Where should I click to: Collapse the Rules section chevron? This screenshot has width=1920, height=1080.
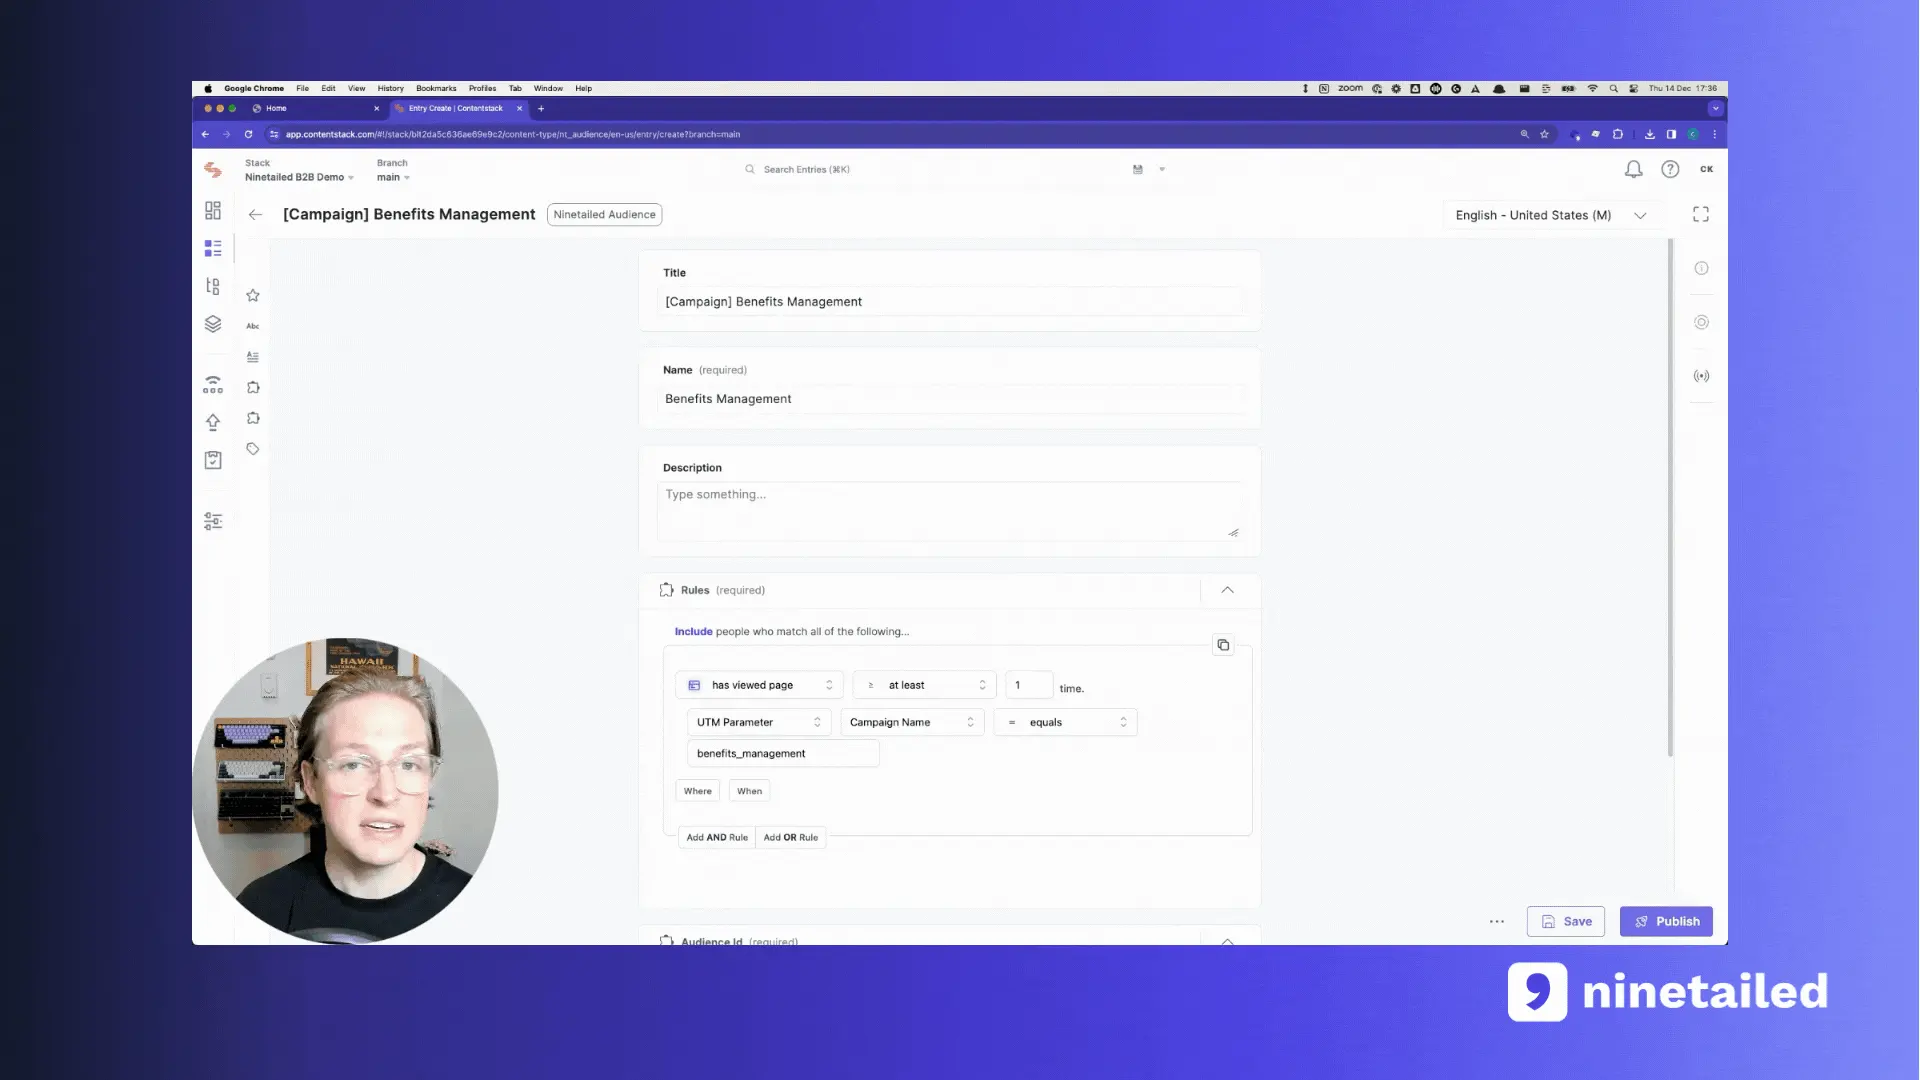coord(1227,590)
